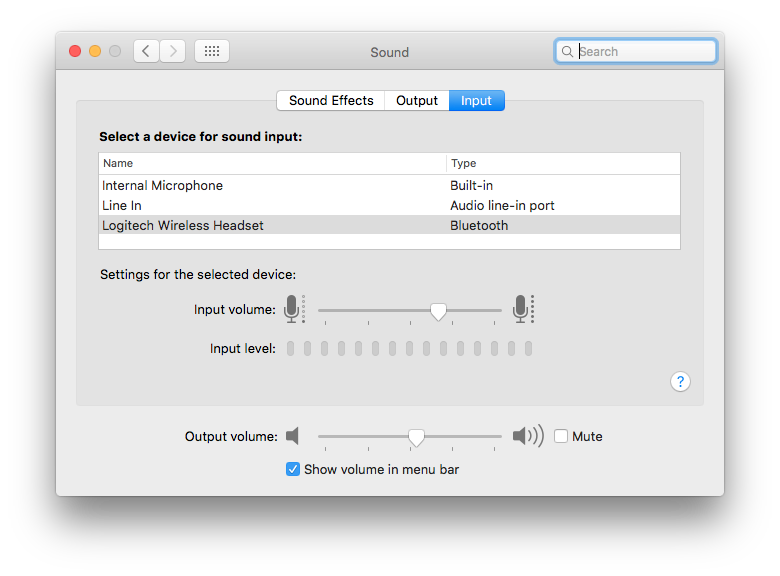Click the Output volume slider knob
The image size is (780, 576).
coord(416,437)
